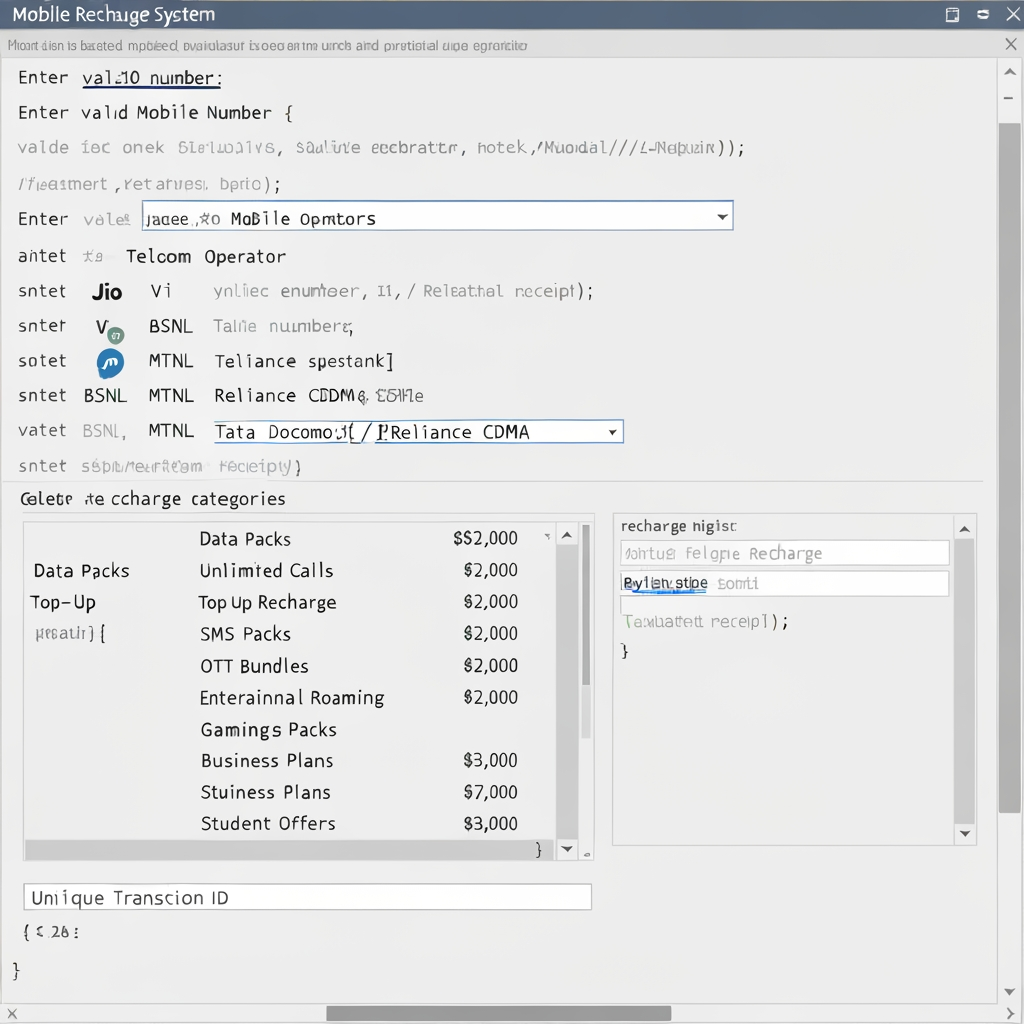The width and height of the screenshot is (1024, 1024).
Task: Select the Vodafone V logo icon
Action: pos(108,330)
